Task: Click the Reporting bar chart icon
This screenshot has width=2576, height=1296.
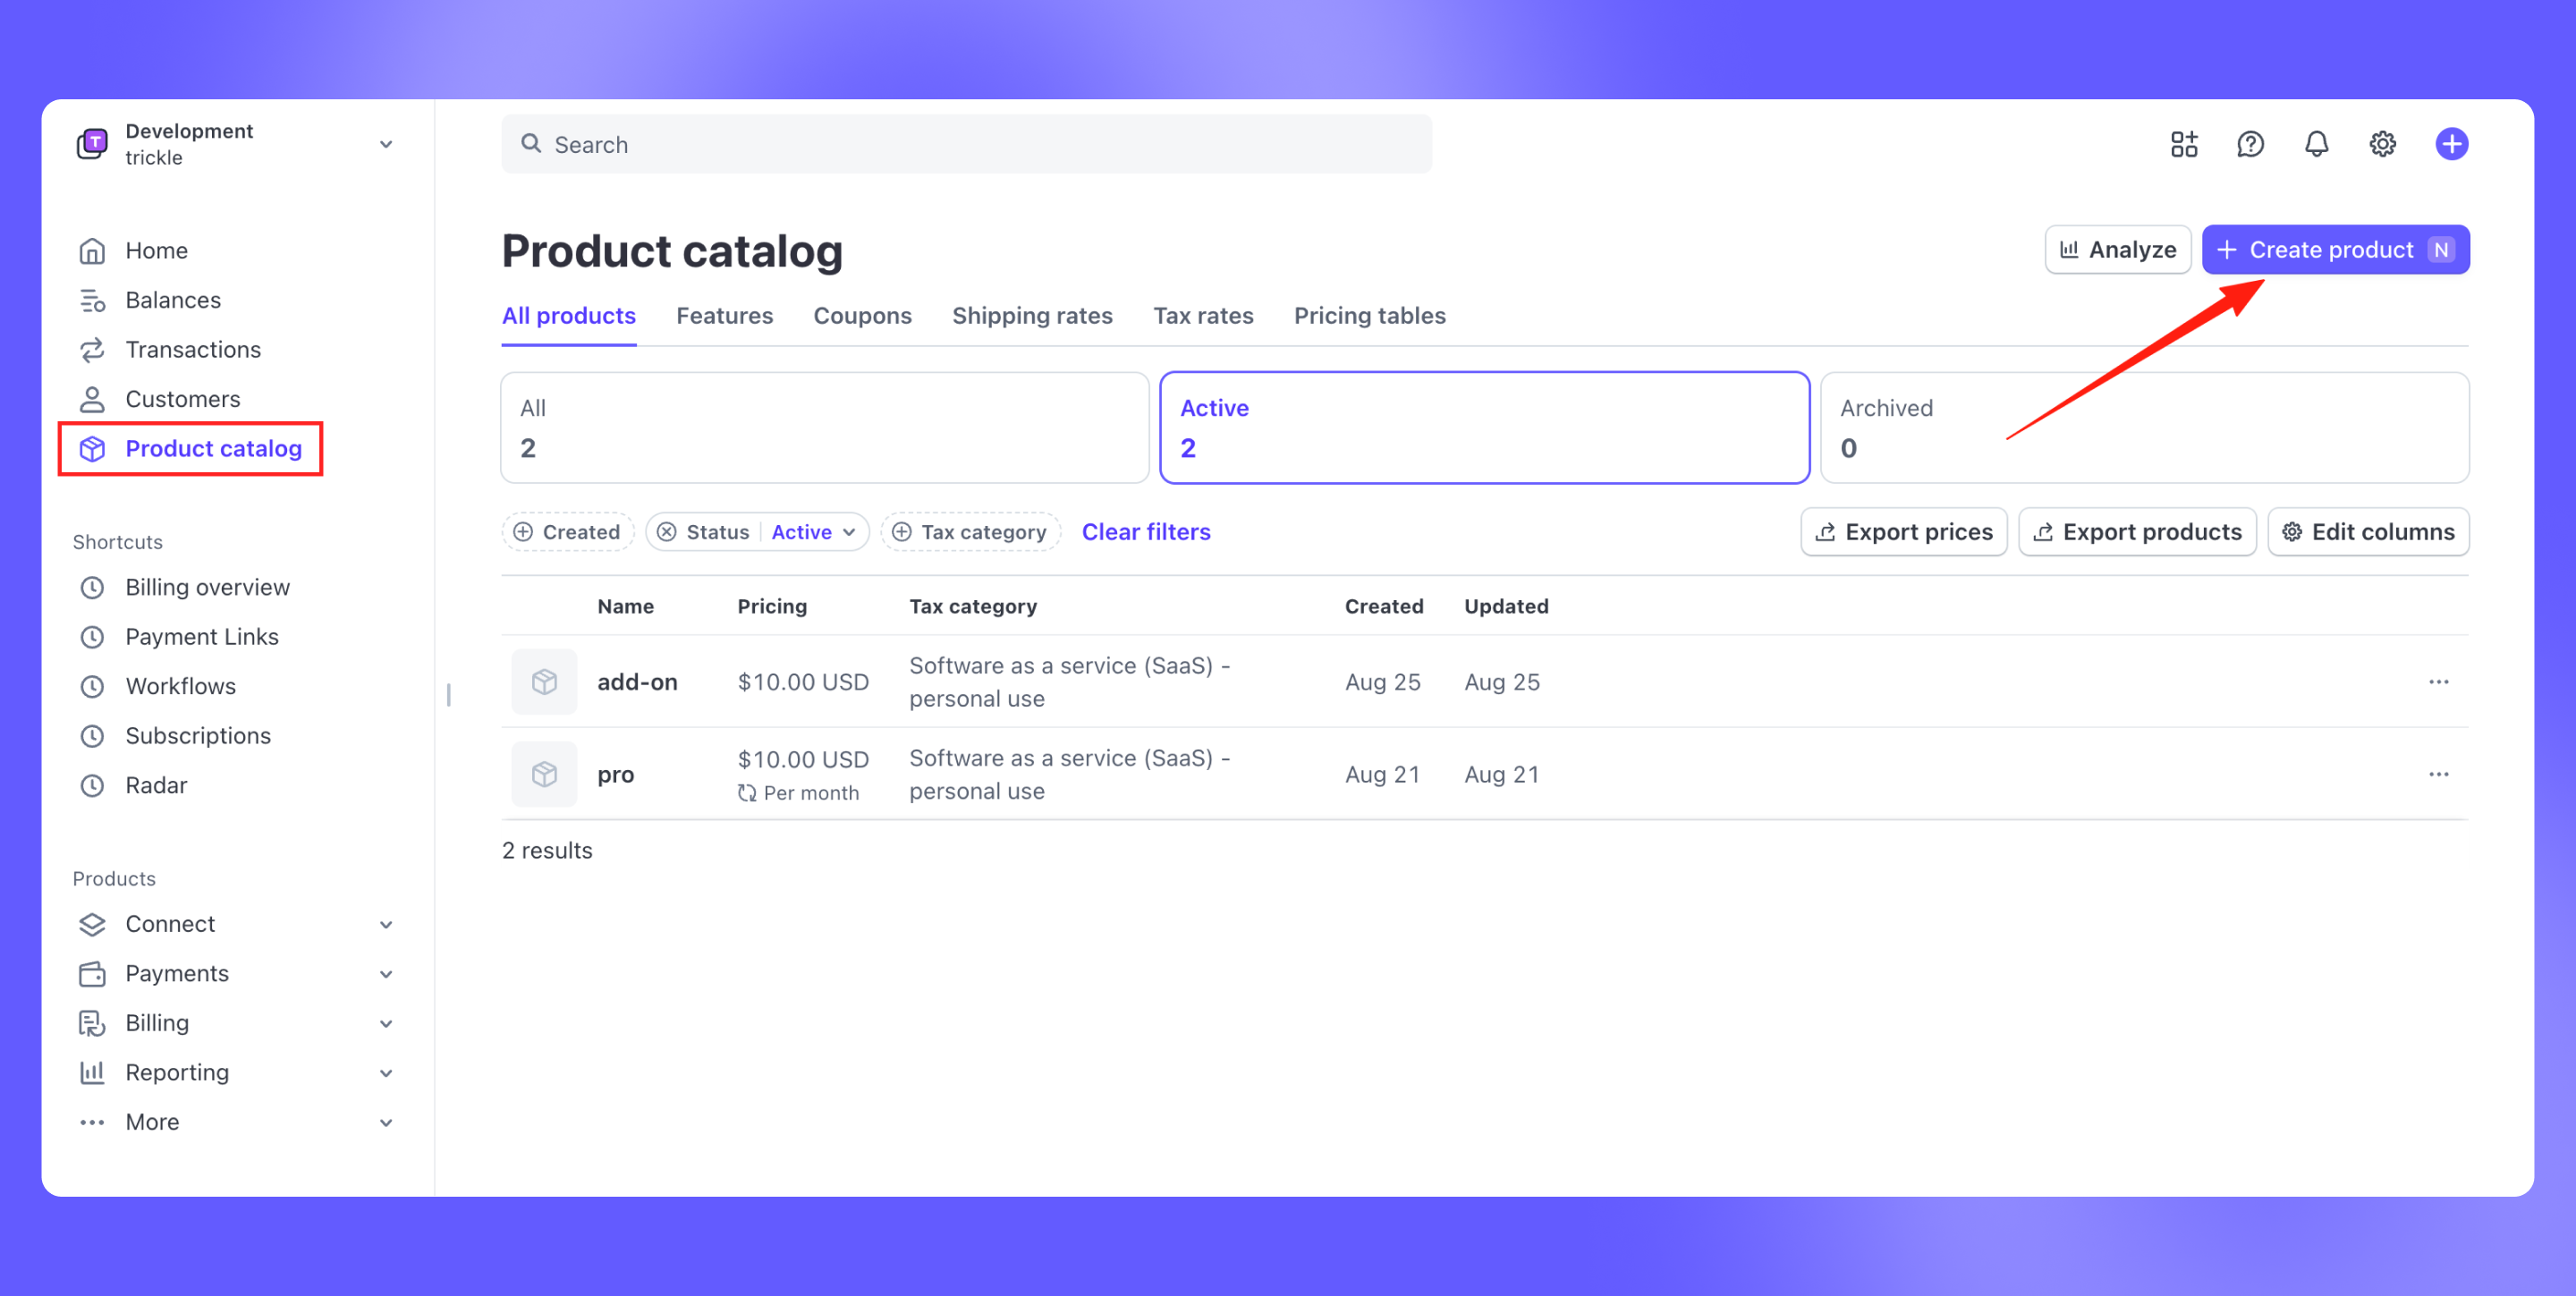Action: pyautogui.click(x=92, y=1072)
